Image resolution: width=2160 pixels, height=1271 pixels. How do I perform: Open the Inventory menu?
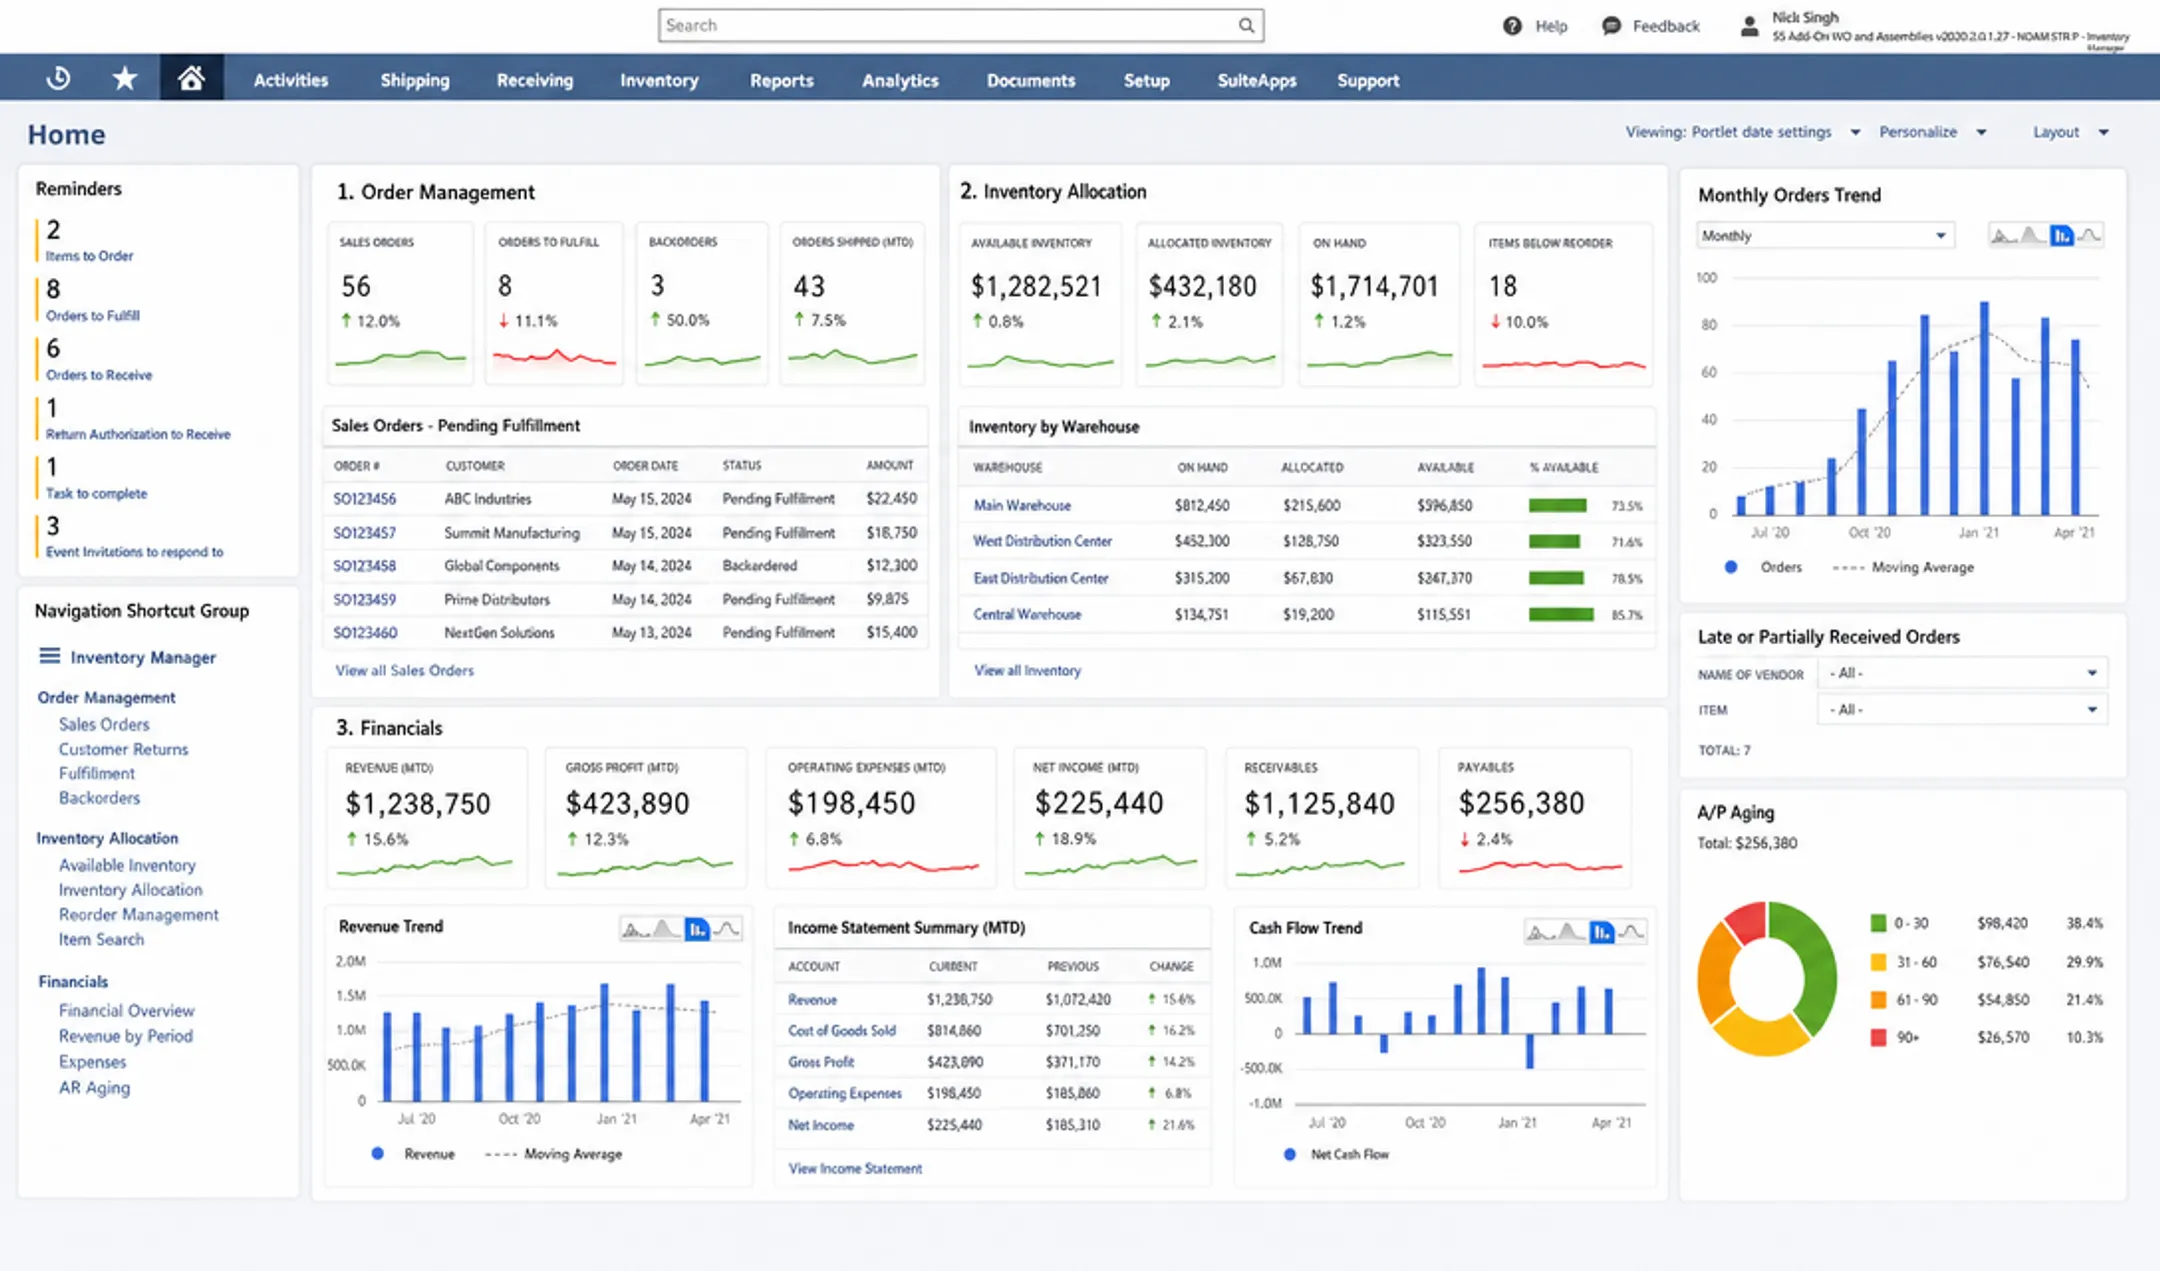(x=659, y=80)
